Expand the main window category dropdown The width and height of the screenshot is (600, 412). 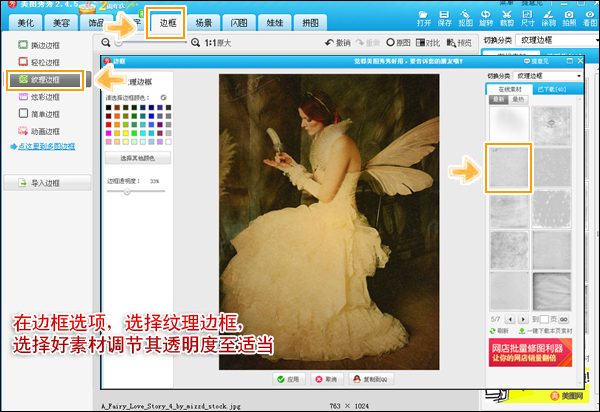click(562, 39)
